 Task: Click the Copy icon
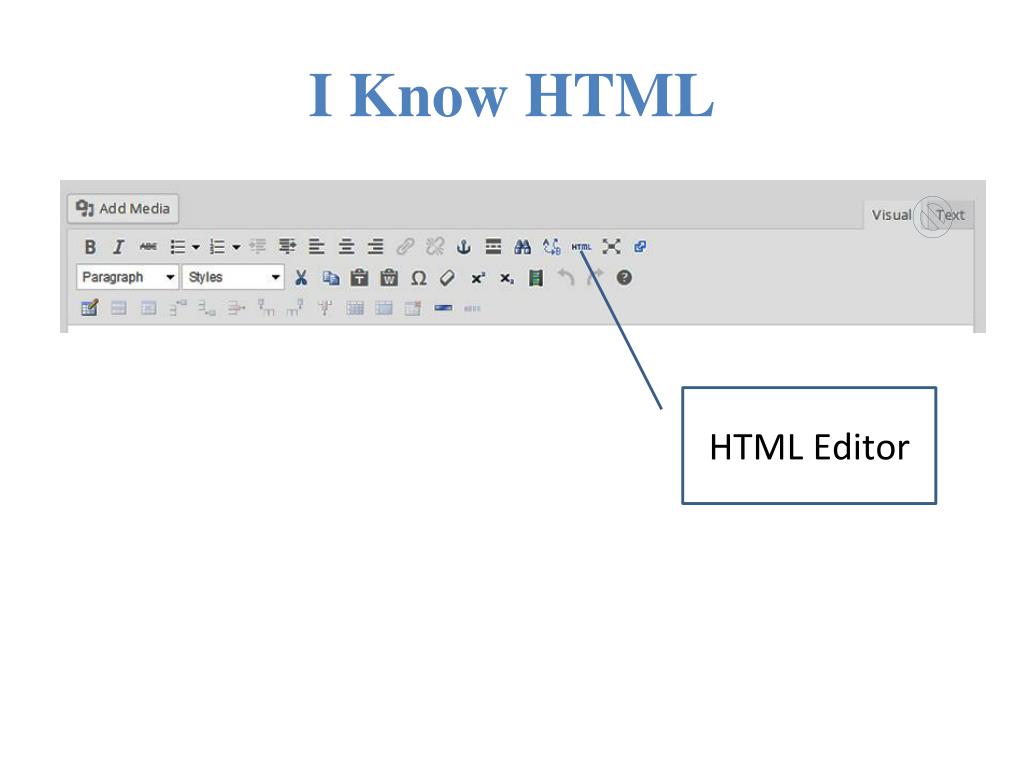(x=330, y=278)
